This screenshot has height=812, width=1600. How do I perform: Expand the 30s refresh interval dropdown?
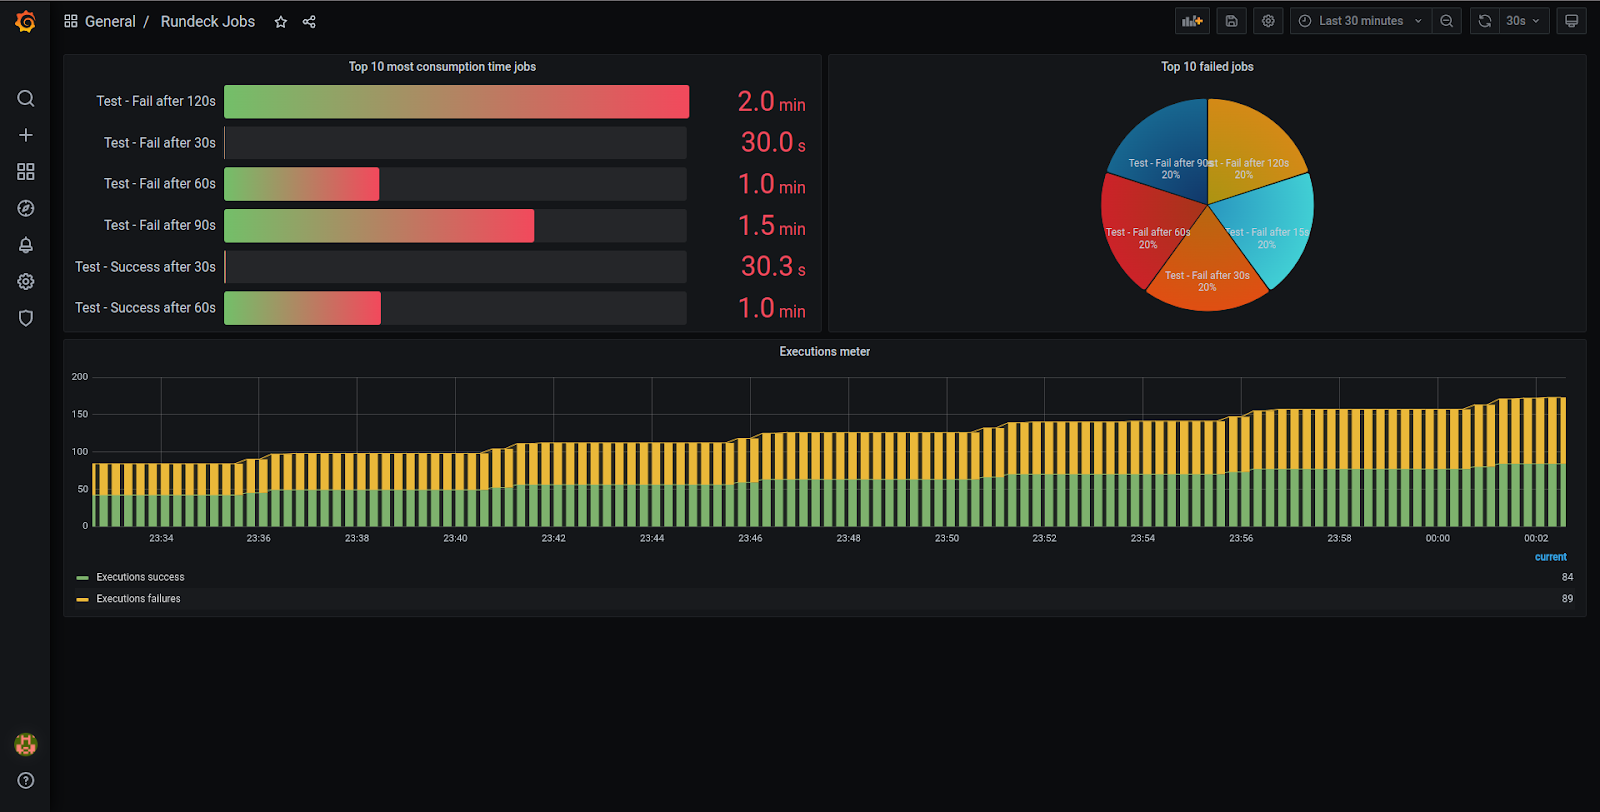point(1524,21)
